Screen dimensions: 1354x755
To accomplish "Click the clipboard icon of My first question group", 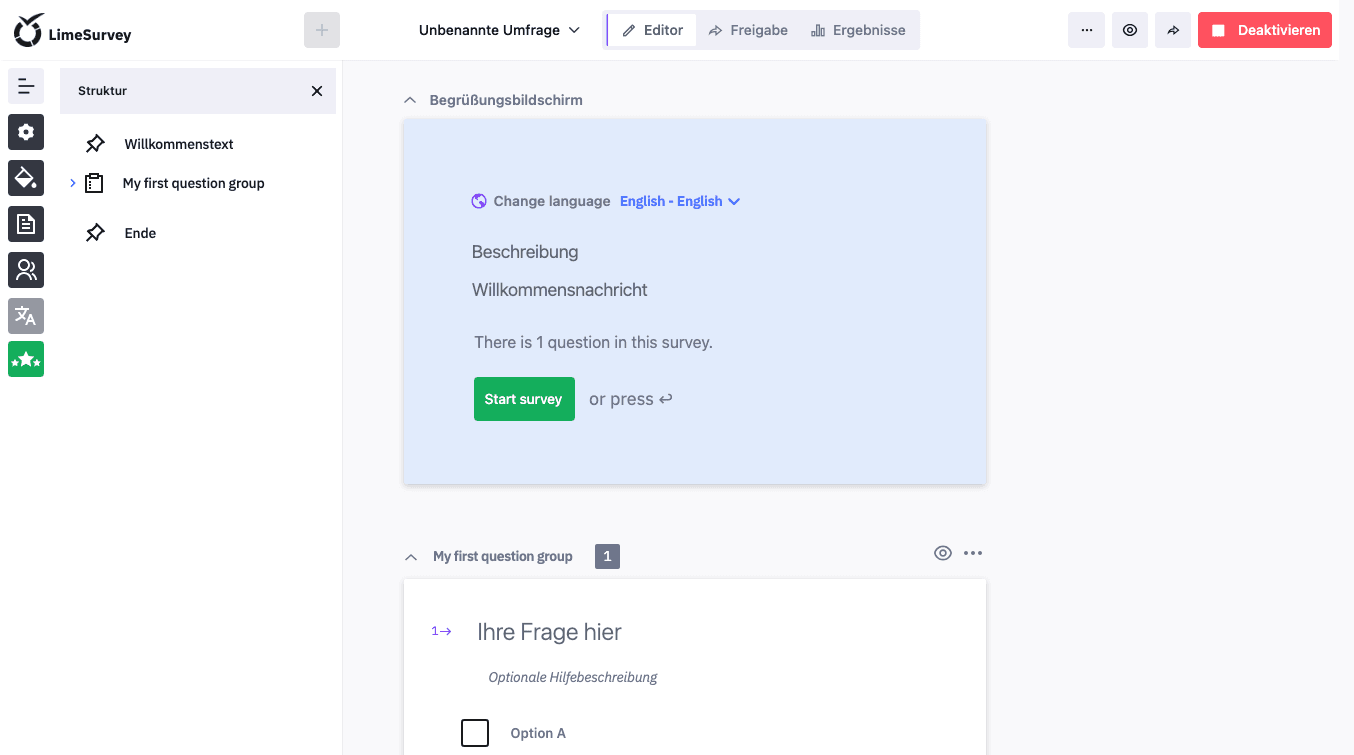I will [94, 183].
